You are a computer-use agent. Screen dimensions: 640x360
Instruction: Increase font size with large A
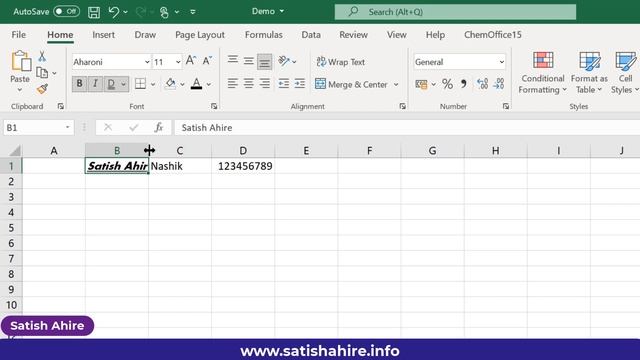(191, 61)
